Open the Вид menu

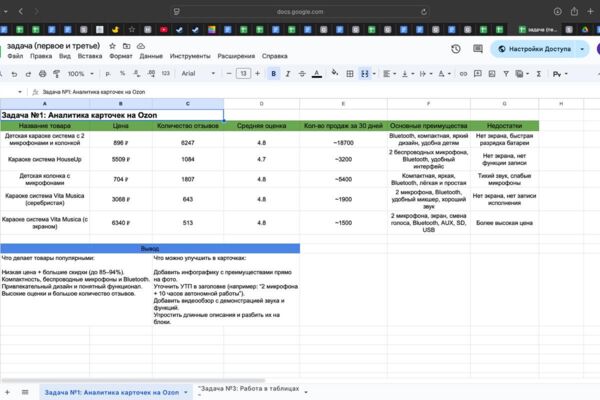65,56
